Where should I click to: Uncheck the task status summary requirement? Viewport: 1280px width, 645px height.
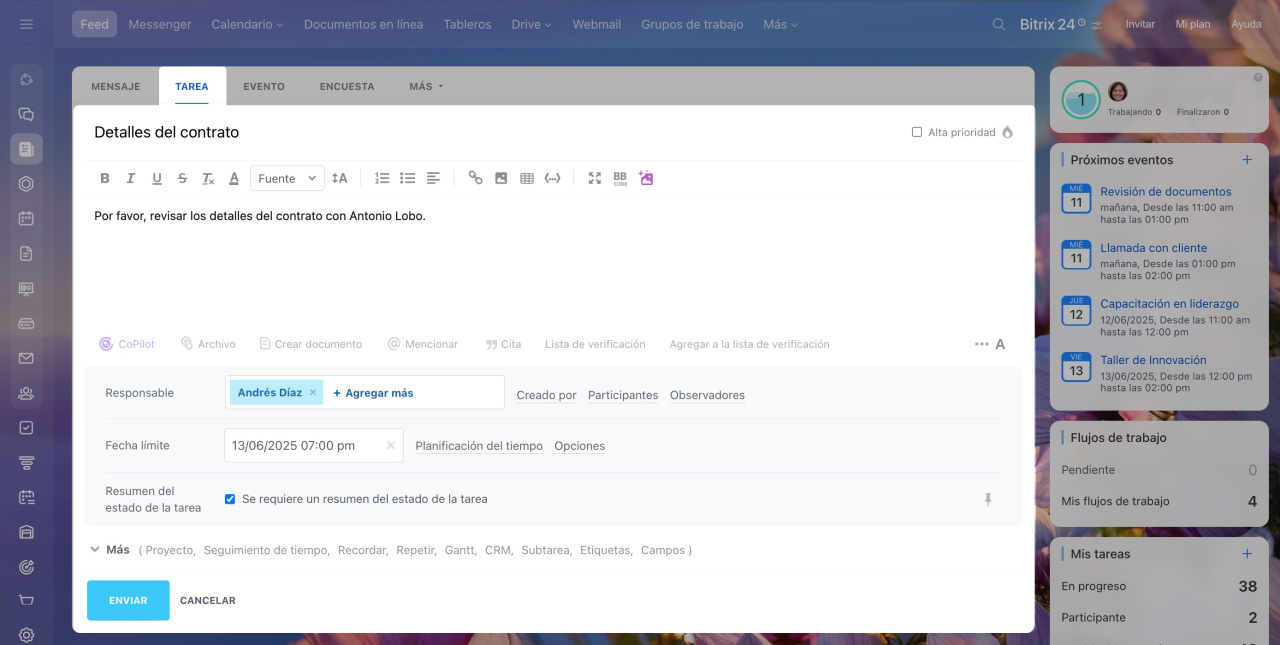(230, 499)
